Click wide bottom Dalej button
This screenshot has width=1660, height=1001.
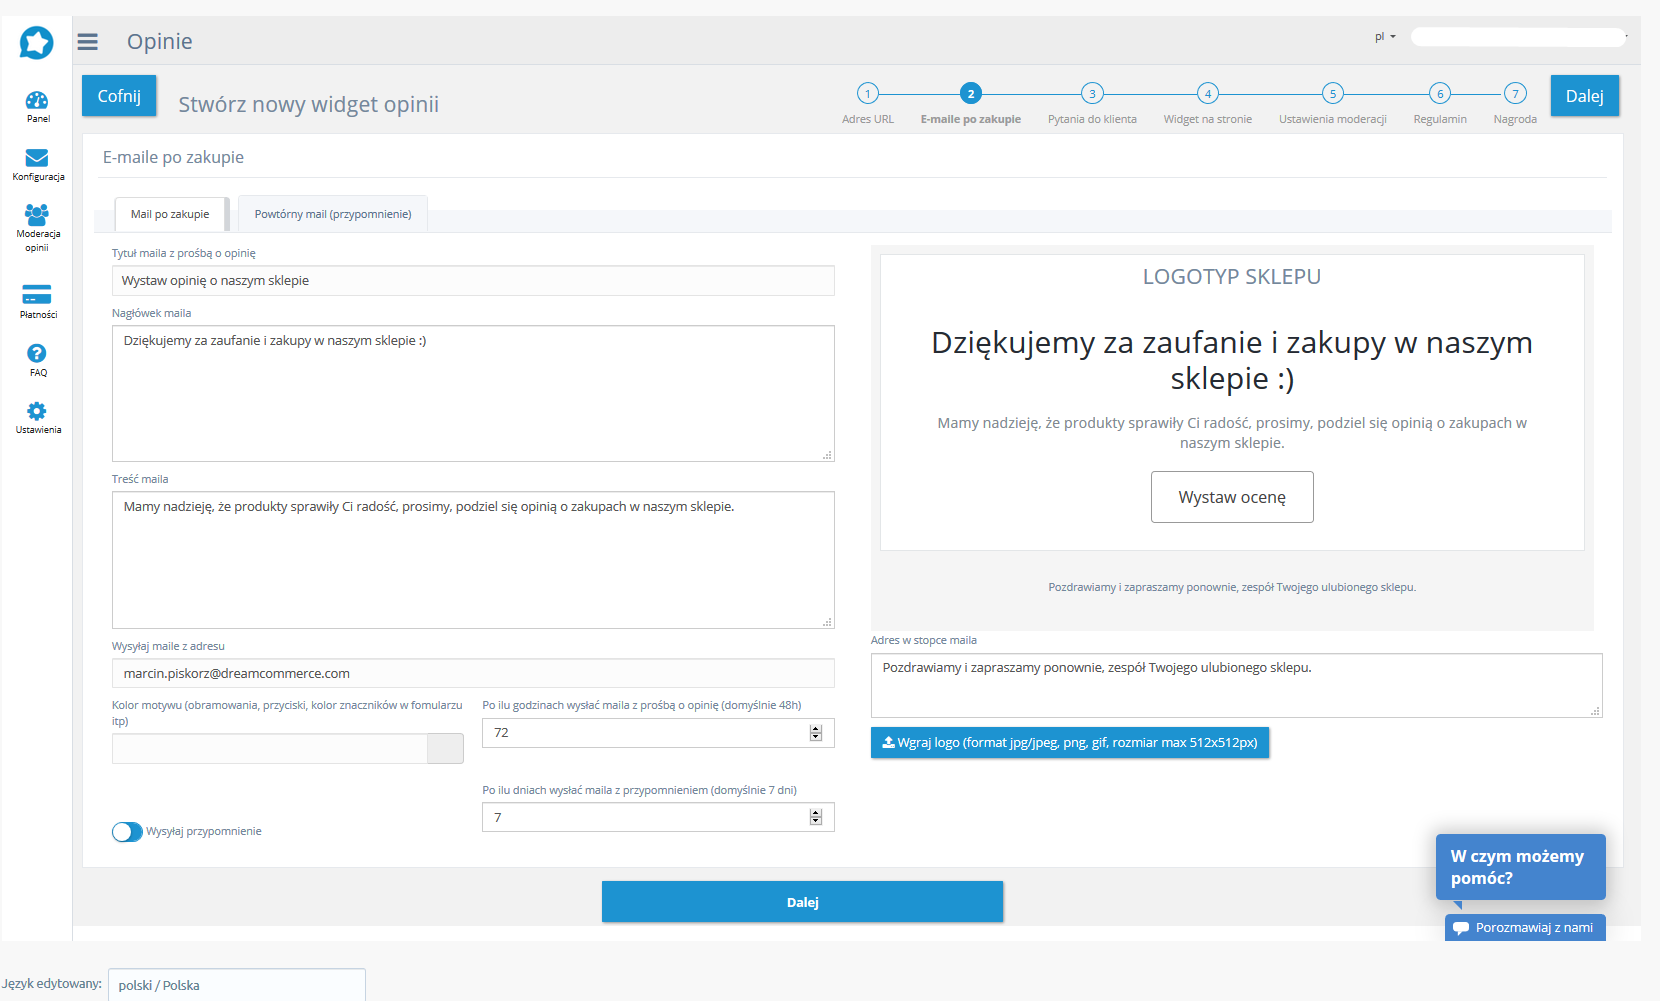[803, 902]
